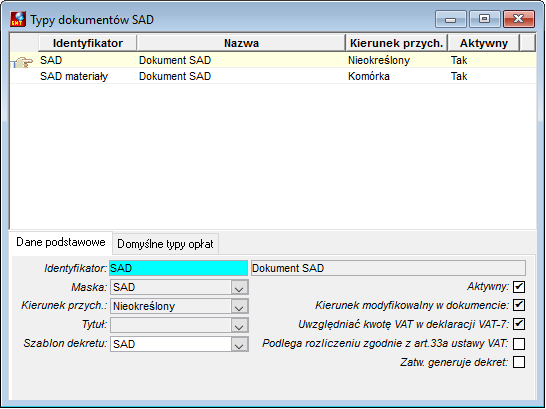Select the Dane podstawowe tab
Screen dimensions: 546x409
61,242
